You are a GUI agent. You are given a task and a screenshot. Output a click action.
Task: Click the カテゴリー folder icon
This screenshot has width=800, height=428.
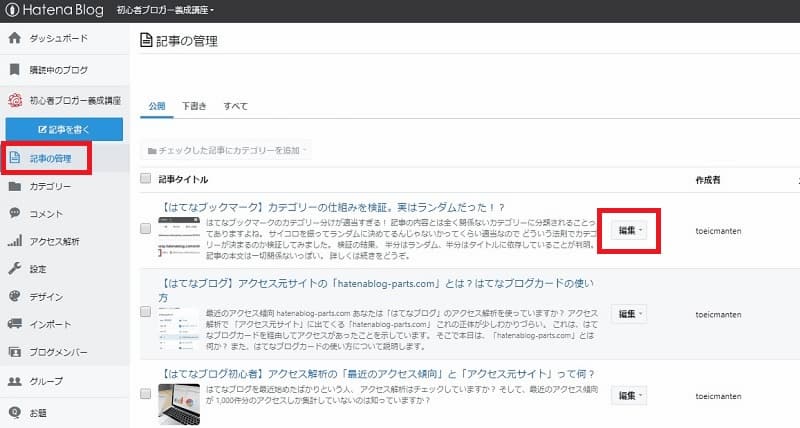coord(15,186)
